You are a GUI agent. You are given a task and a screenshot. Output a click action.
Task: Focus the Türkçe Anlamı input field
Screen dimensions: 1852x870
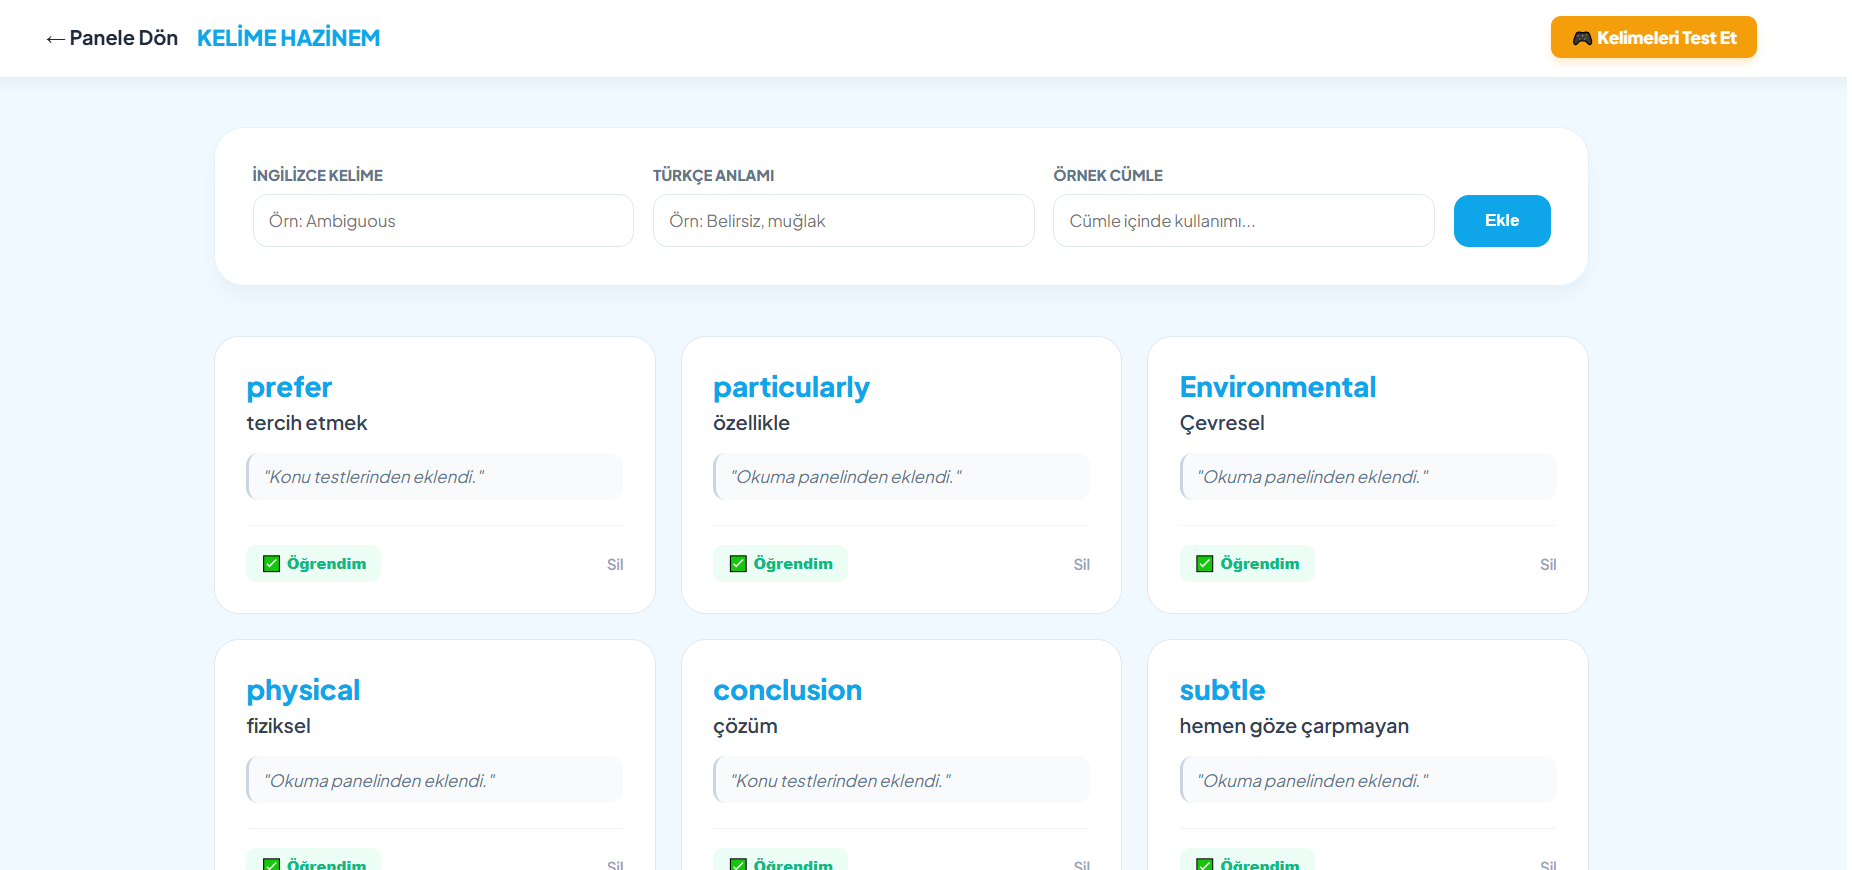pyautogui.click(x=843, y=221)
